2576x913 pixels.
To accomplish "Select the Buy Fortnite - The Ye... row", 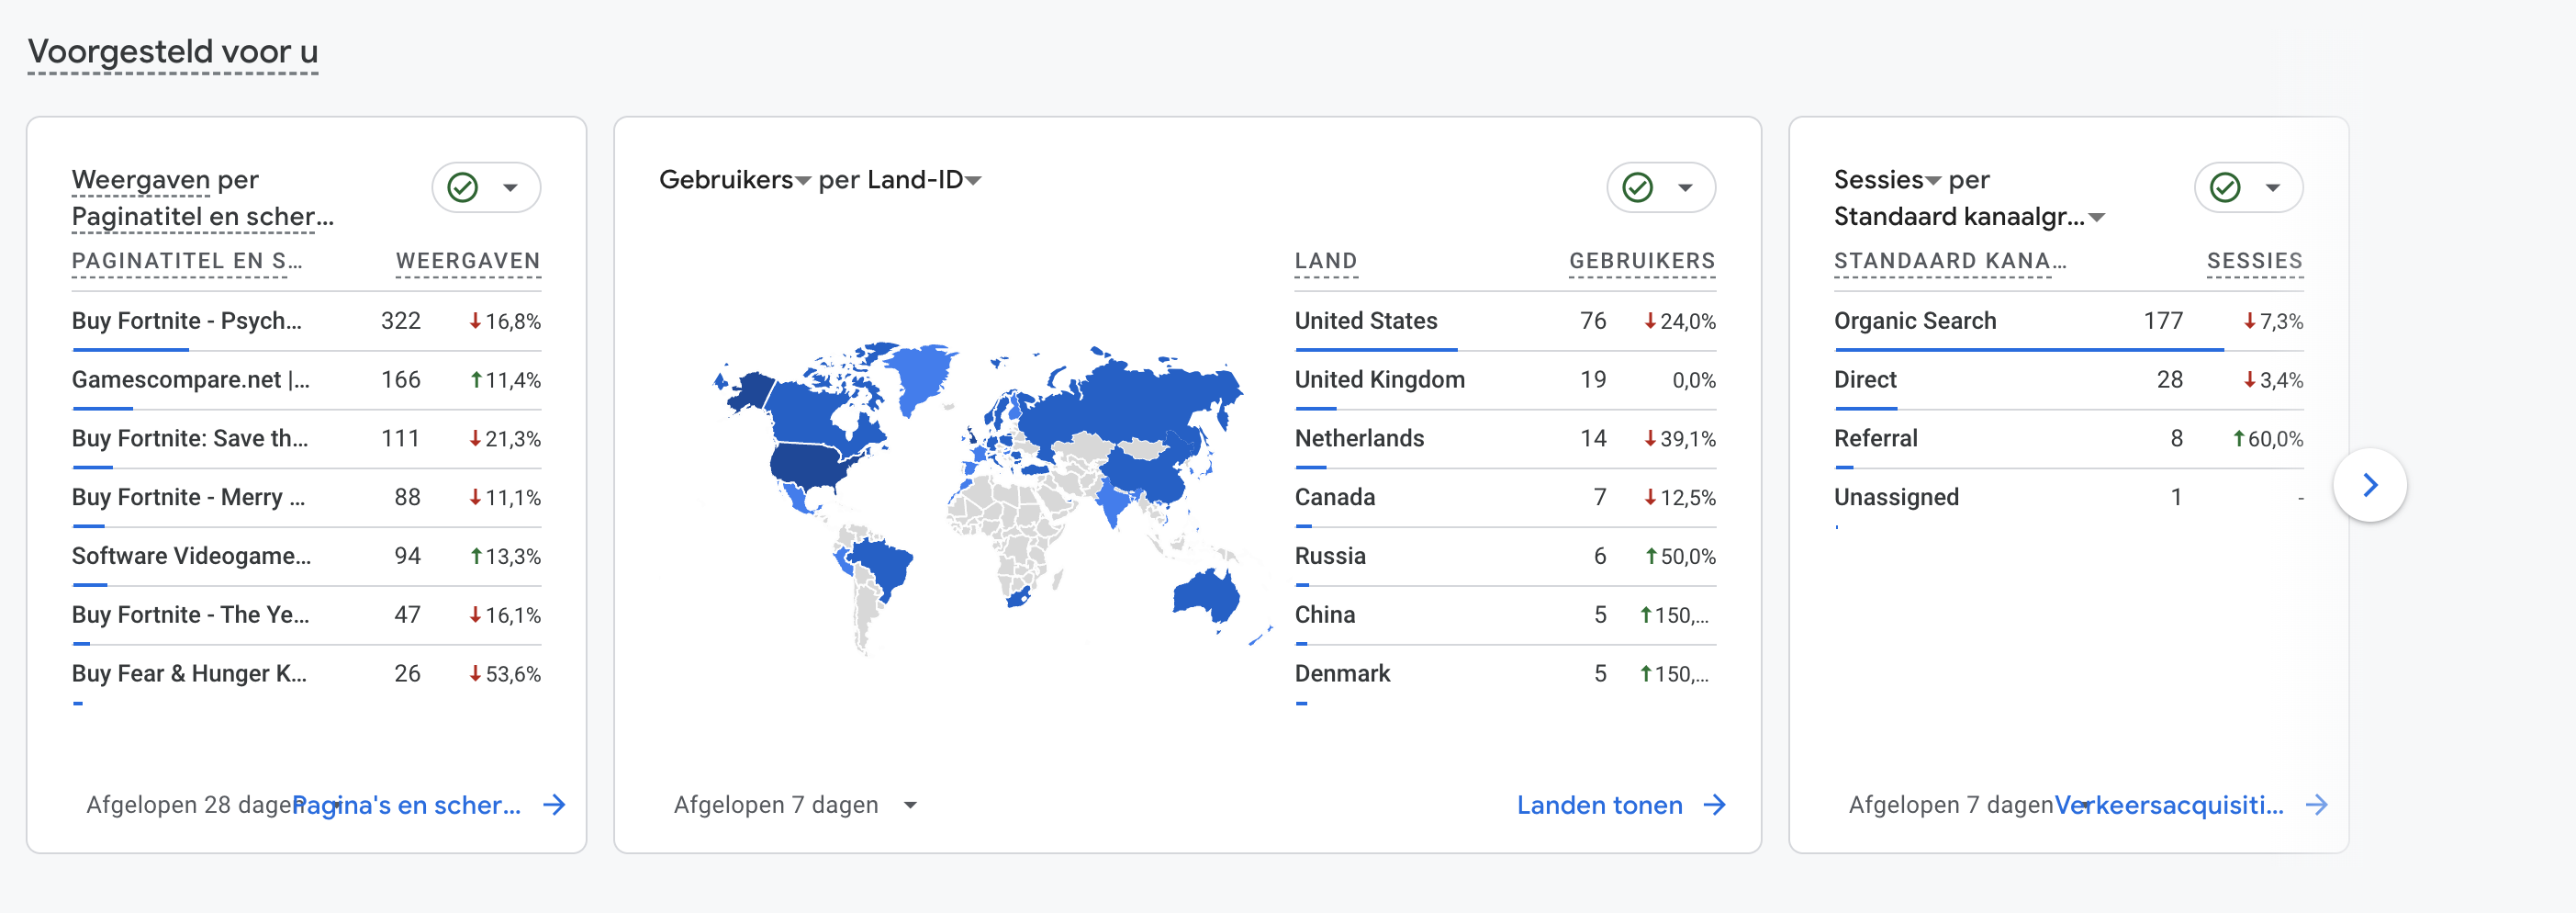I will (306, 616).
